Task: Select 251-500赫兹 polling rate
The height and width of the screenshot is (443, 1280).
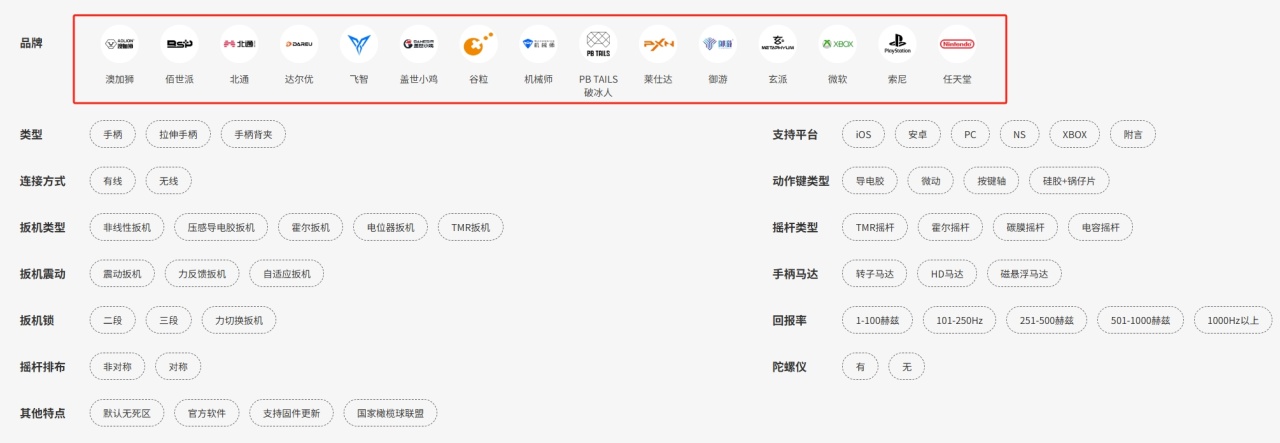Action: pos(1046,320)
